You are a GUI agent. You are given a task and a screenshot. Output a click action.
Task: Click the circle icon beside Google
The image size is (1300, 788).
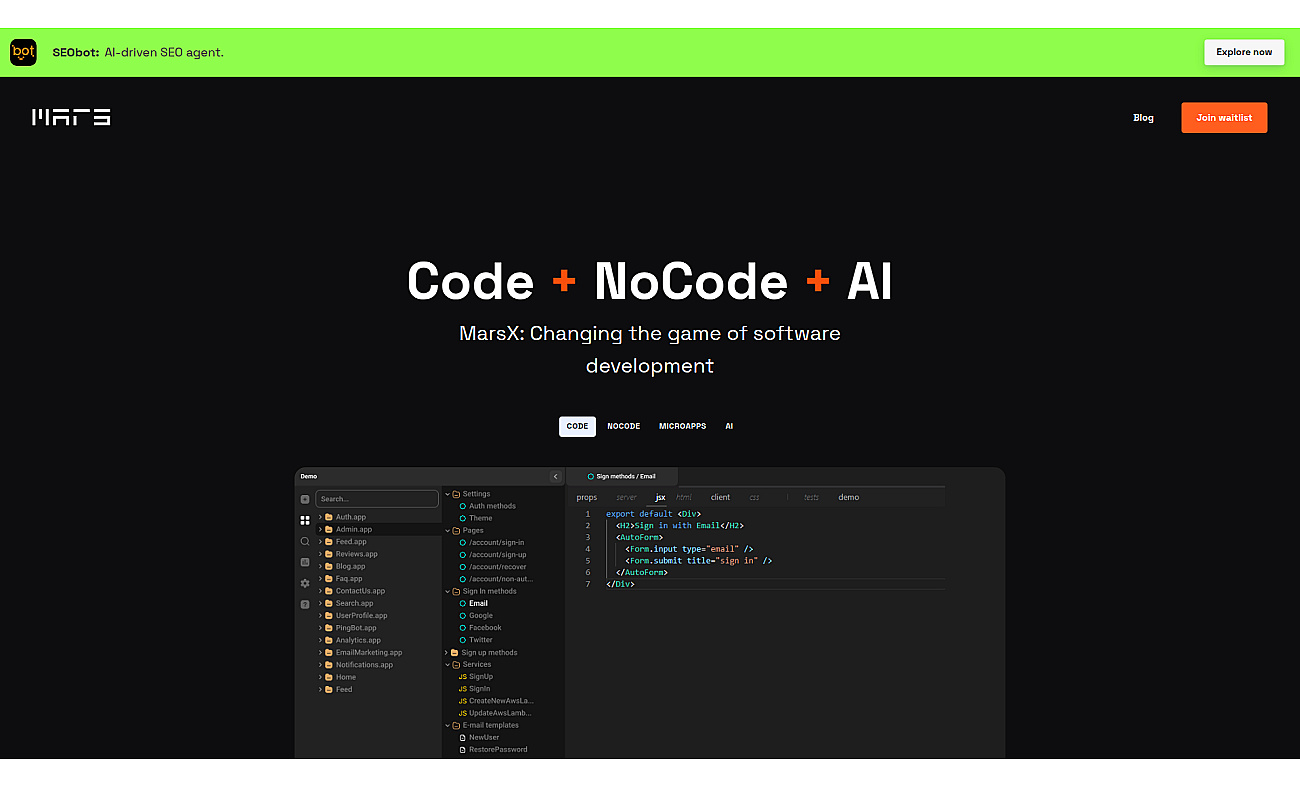click(462, 615)
